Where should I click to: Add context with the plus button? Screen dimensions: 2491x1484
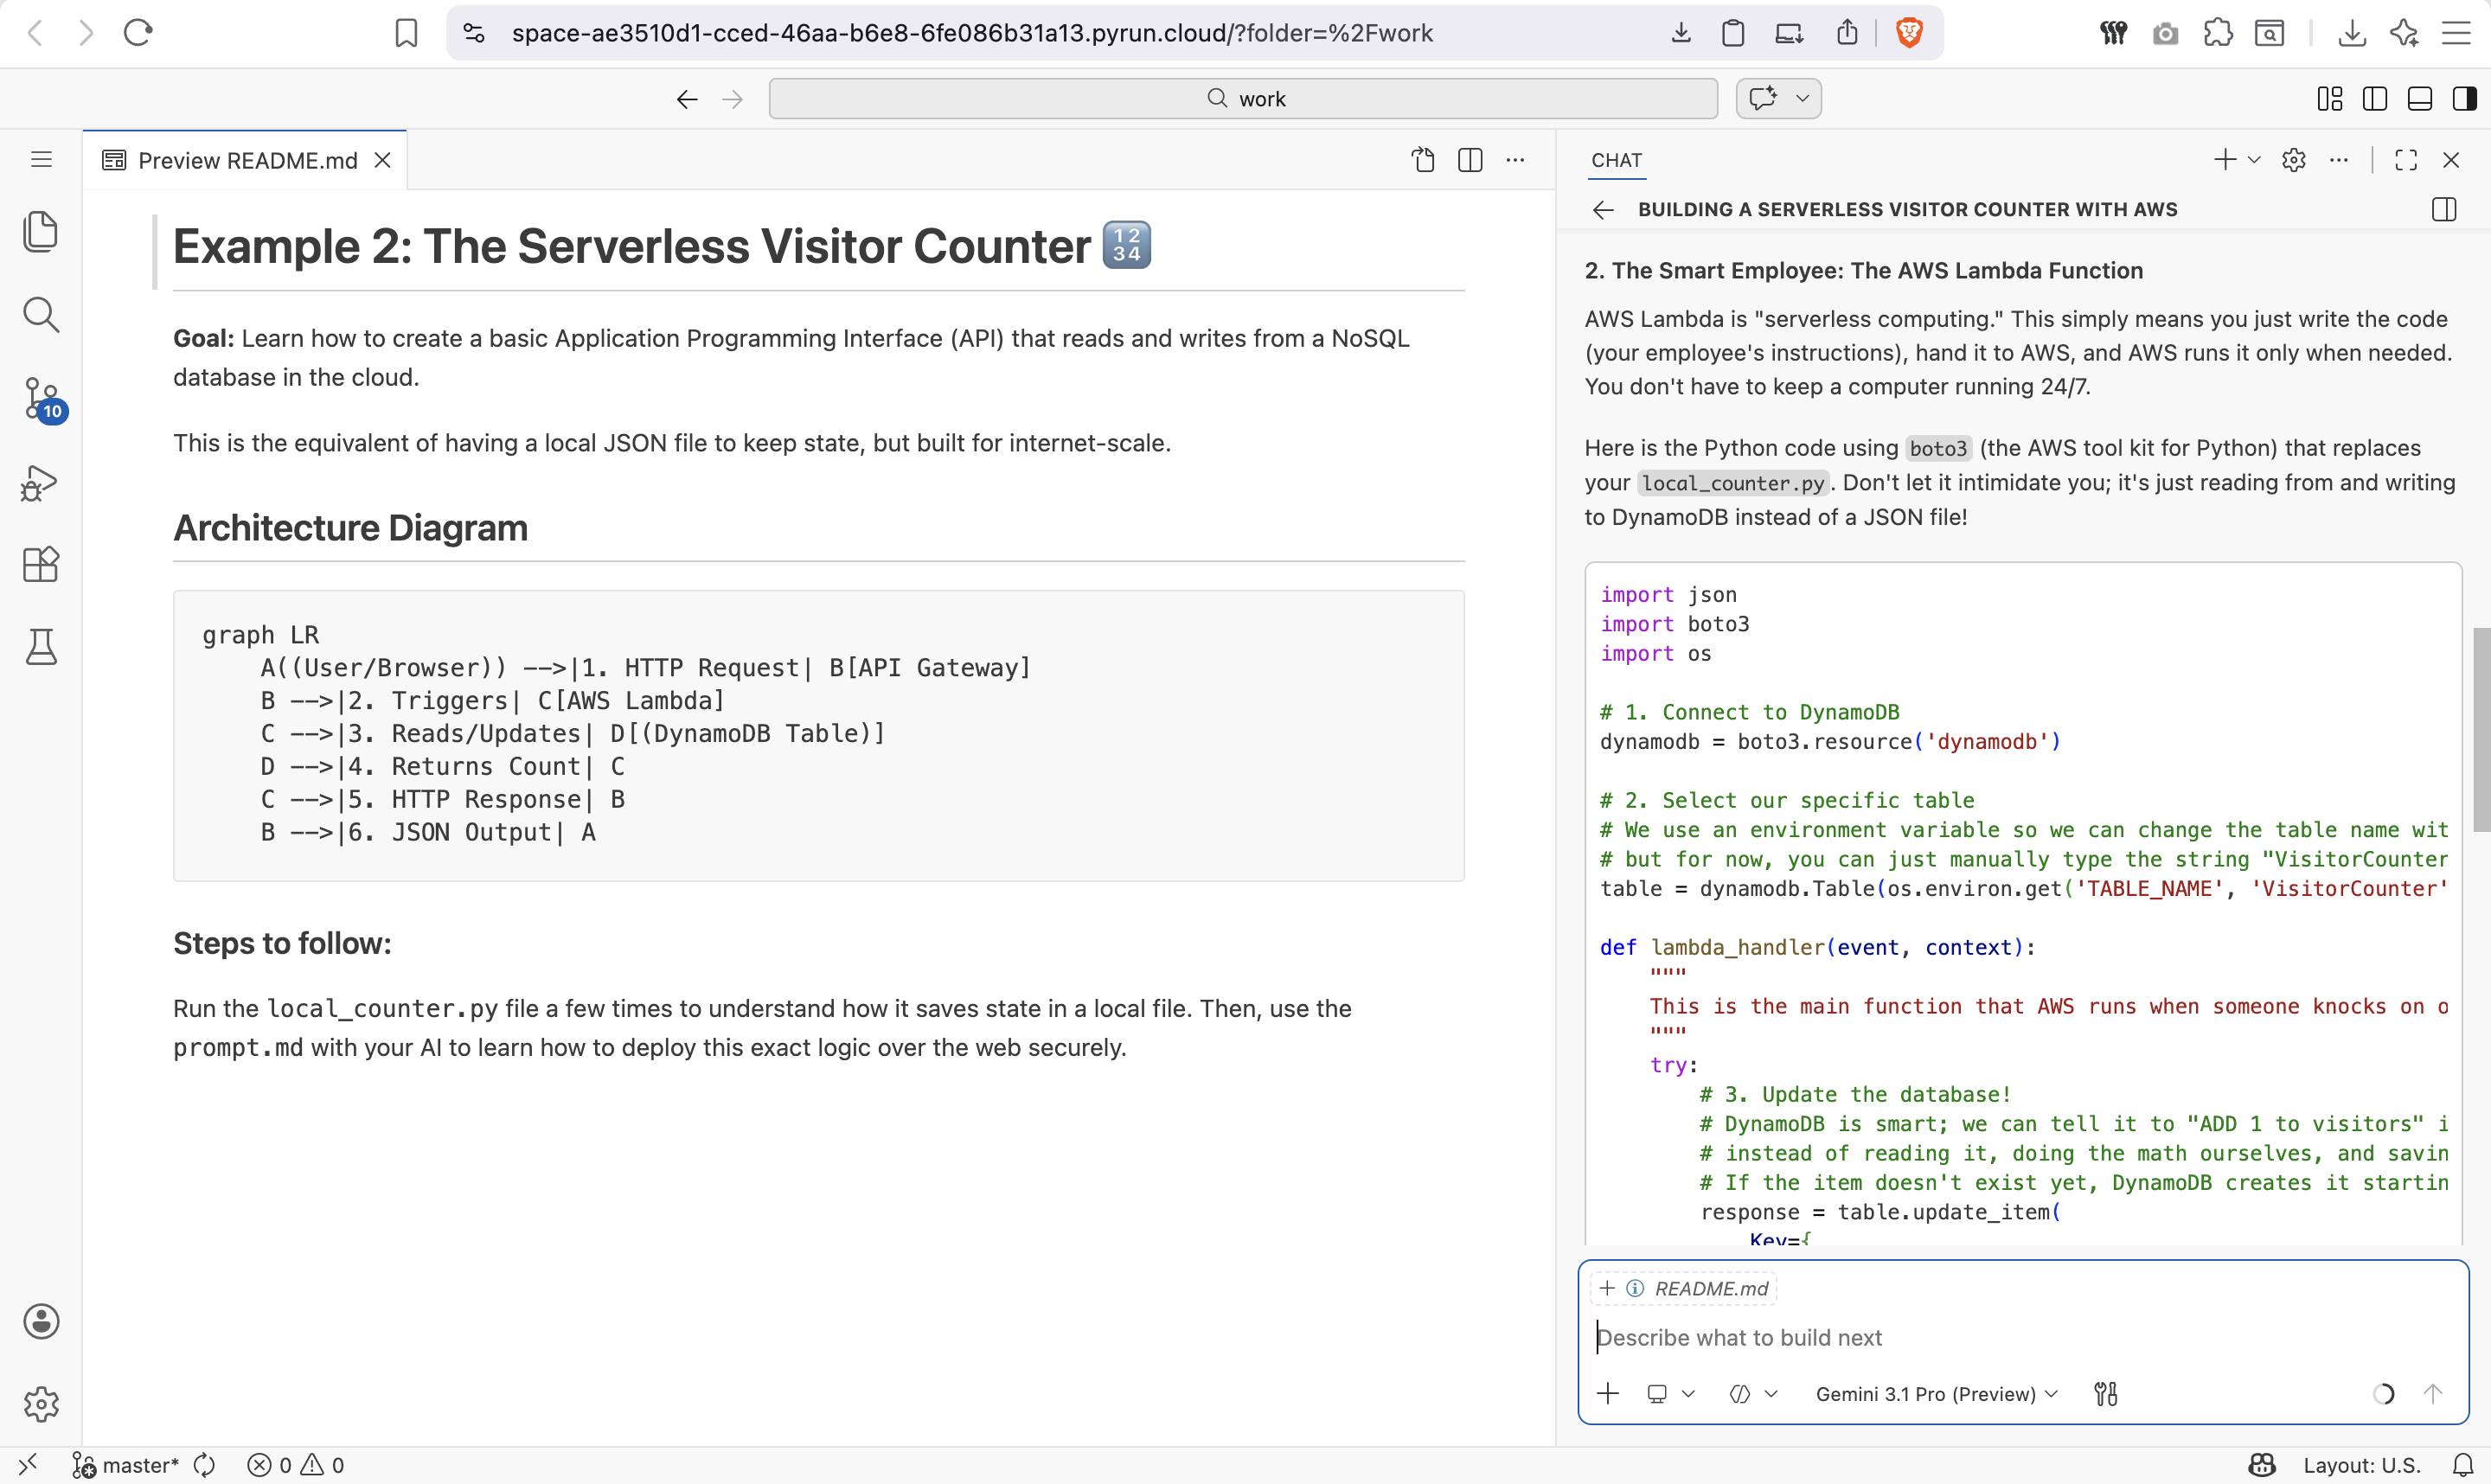tap(1608, 1393)
